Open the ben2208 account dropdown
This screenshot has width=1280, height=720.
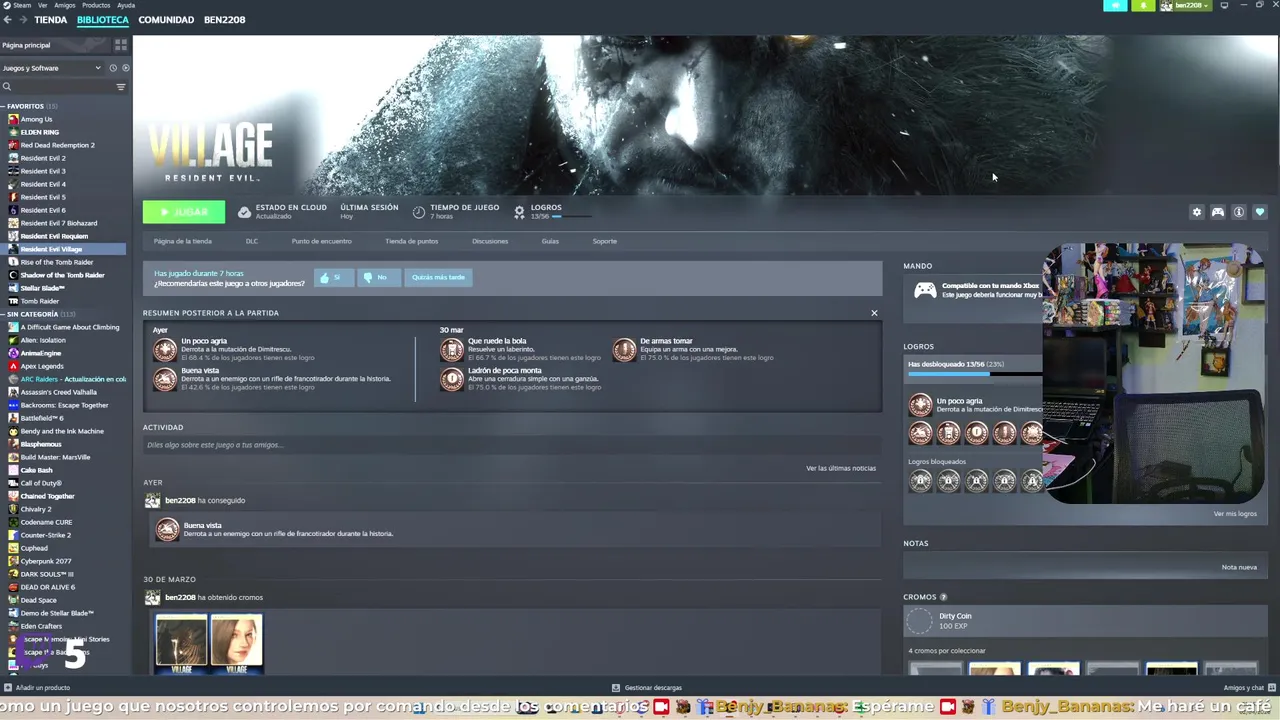[1186, 6]
